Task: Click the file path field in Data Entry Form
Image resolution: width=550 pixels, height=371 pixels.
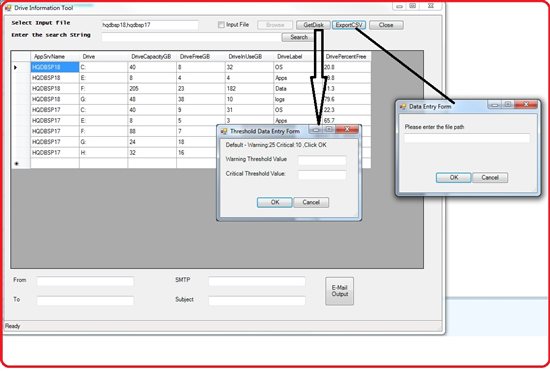Action: pos(467,138)
